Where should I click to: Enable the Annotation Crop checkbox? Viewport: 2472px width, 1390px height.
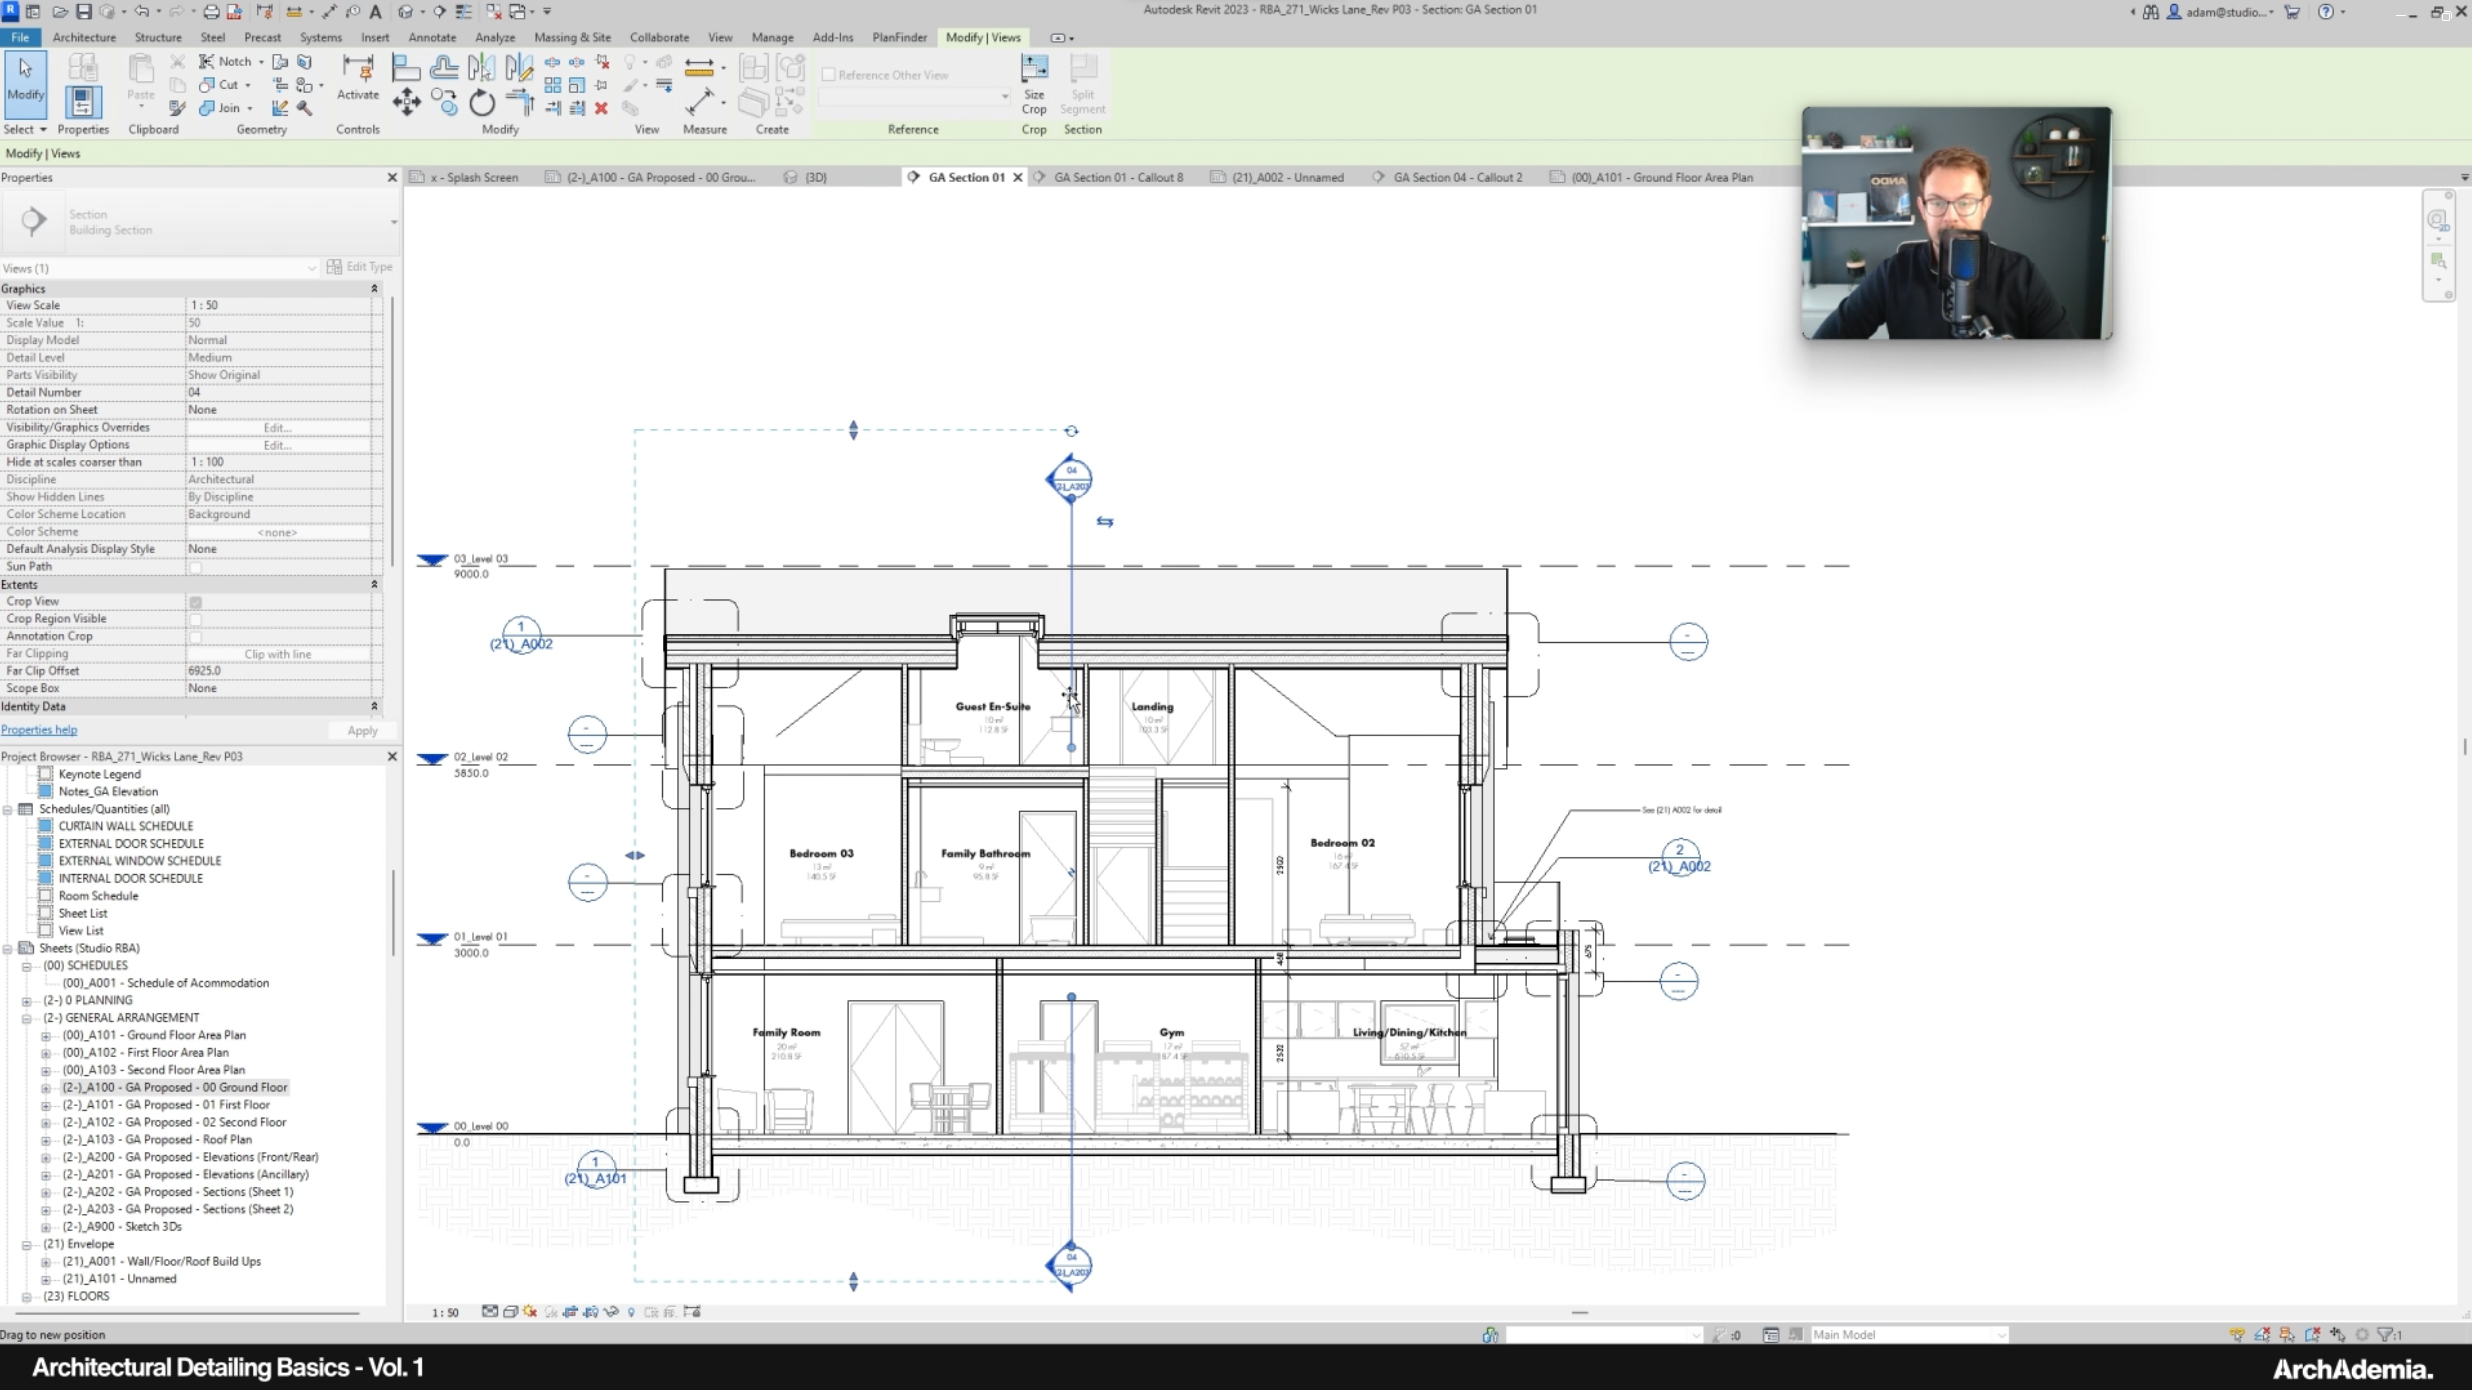(x=196, y=636)
